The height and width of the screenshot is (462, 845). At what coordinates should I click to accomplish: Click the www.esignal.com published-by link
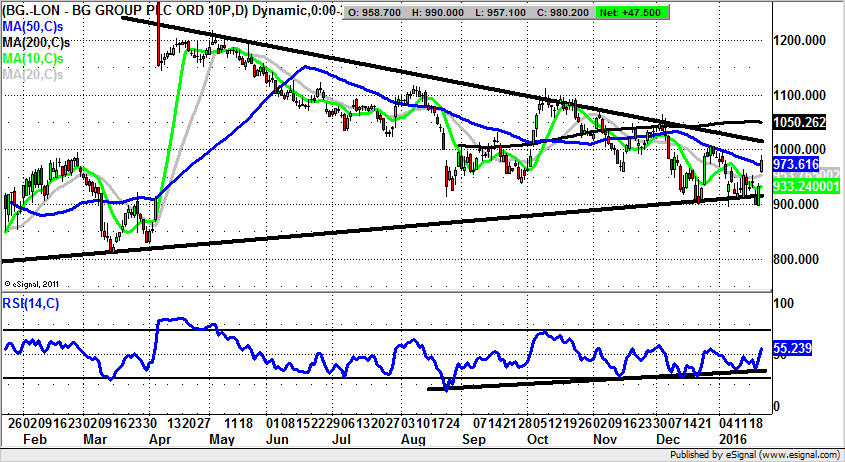point(798,455)
